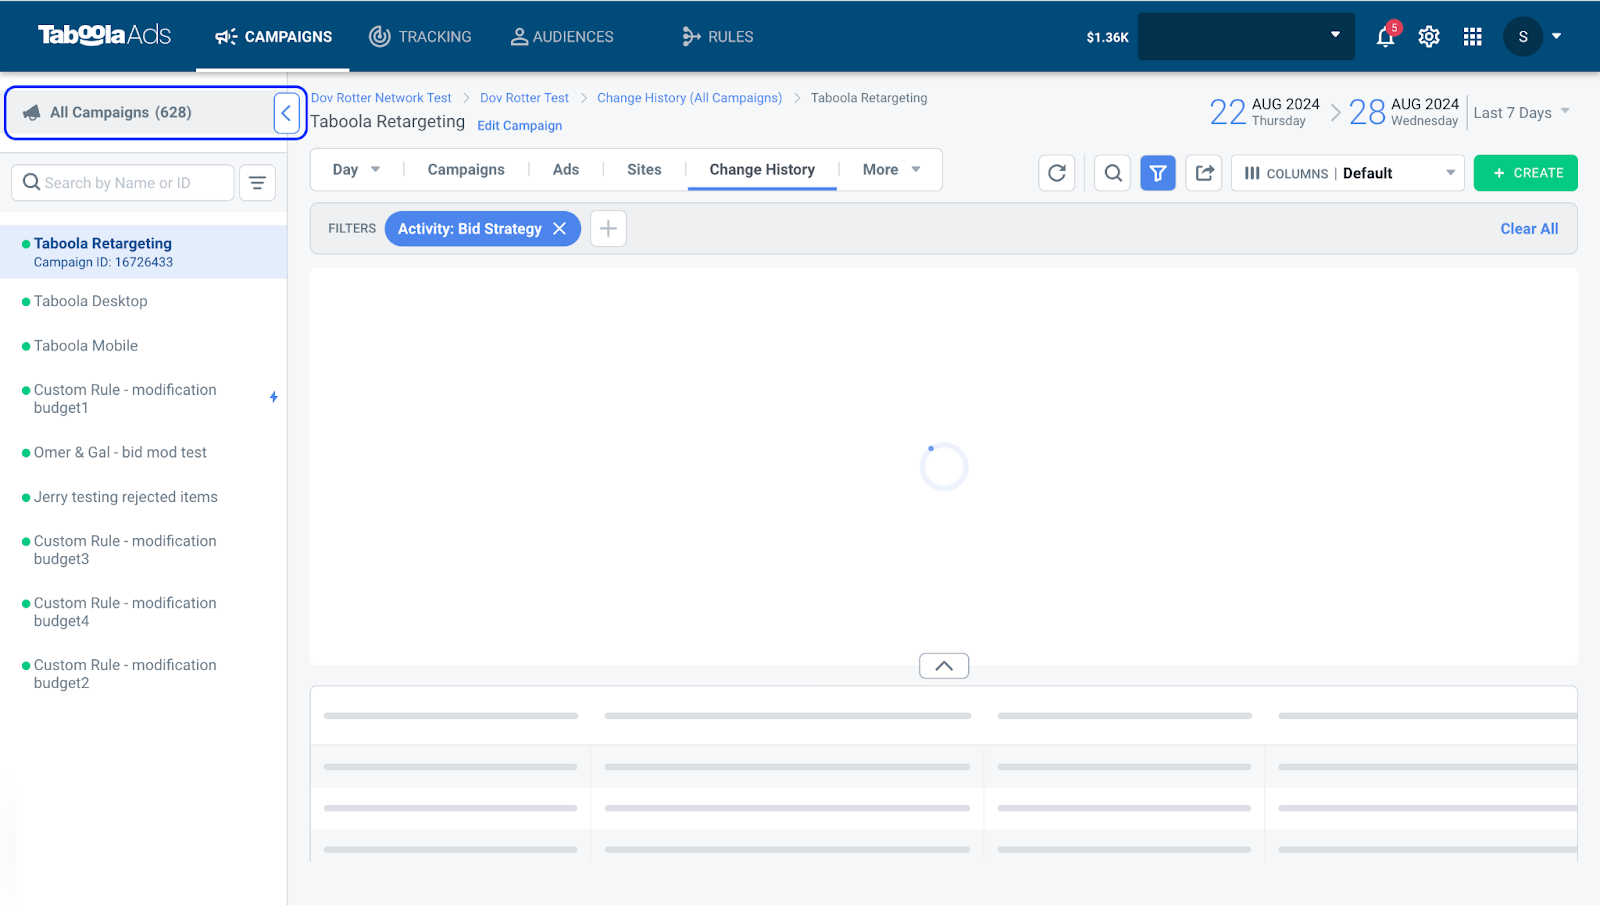Collapse the chart panel with chevron
1600x905 pixels.
tap(944, 666)
